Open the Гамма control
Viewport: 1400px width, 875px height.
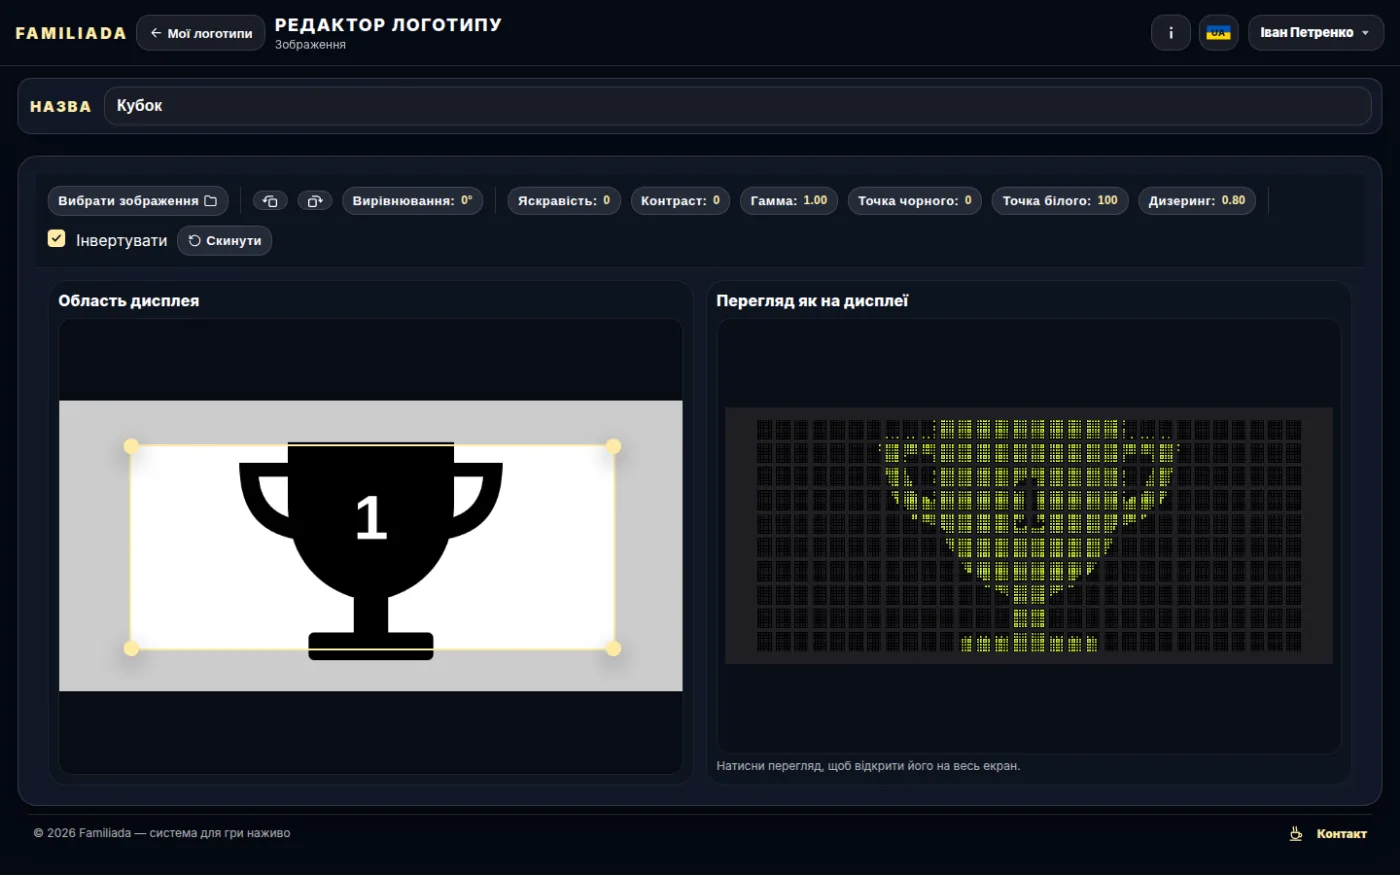pyautogui.click(x=789, y=201)
